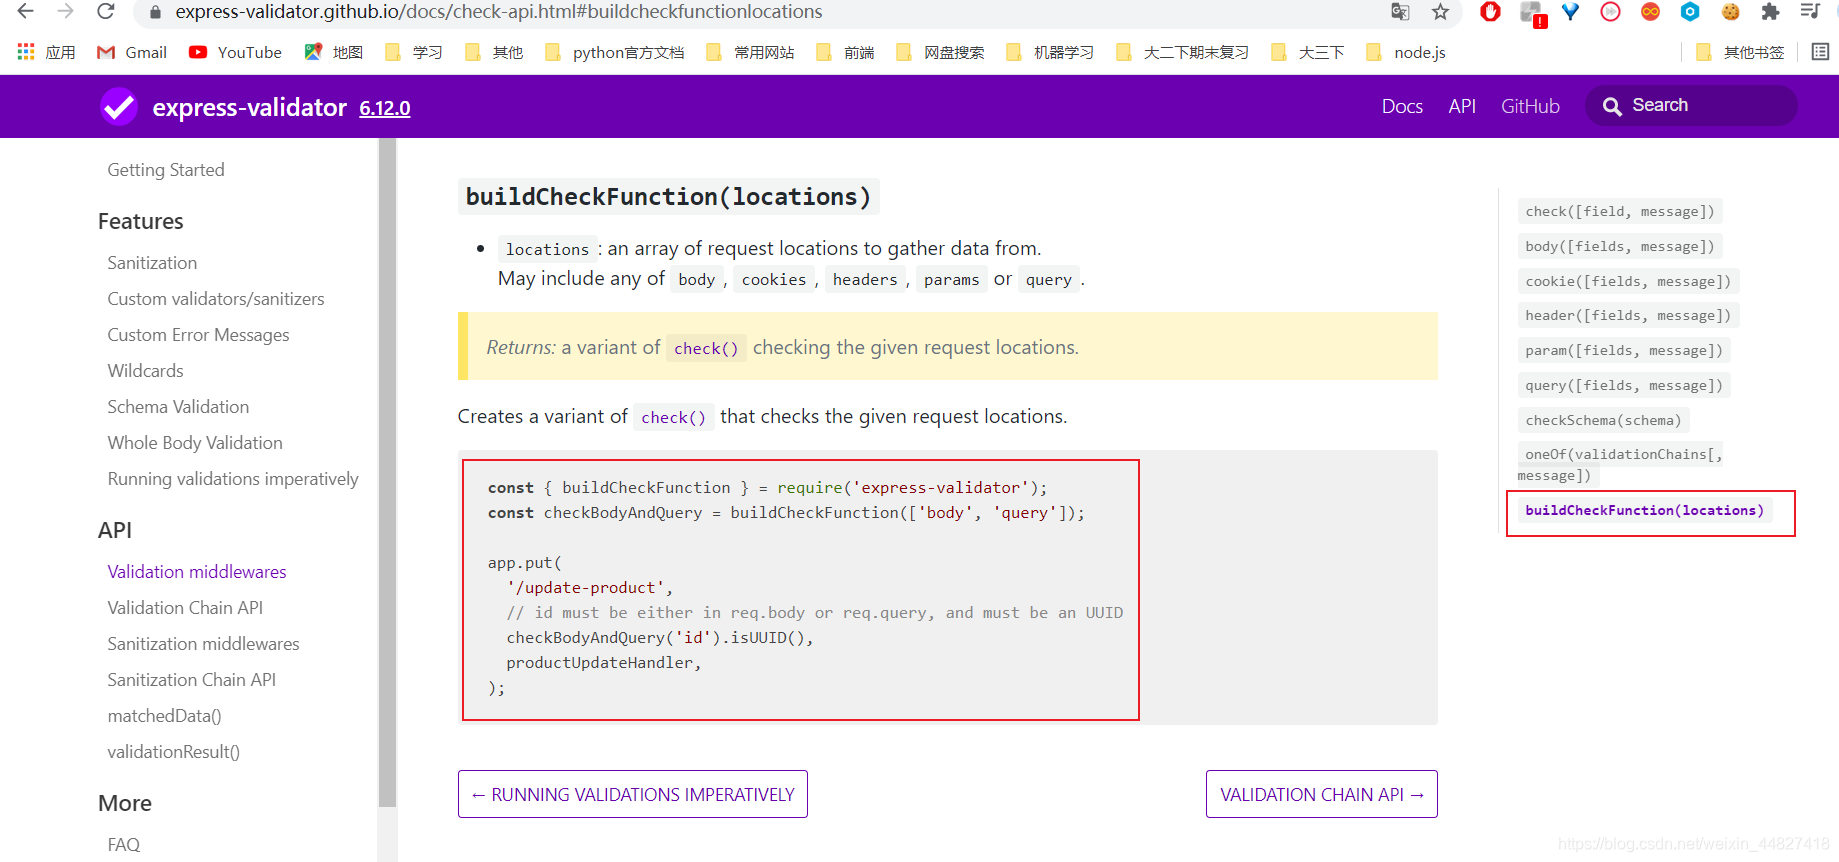Open the 地图 maps bookmark
1839x862 pixels.
tap(334, 52)
